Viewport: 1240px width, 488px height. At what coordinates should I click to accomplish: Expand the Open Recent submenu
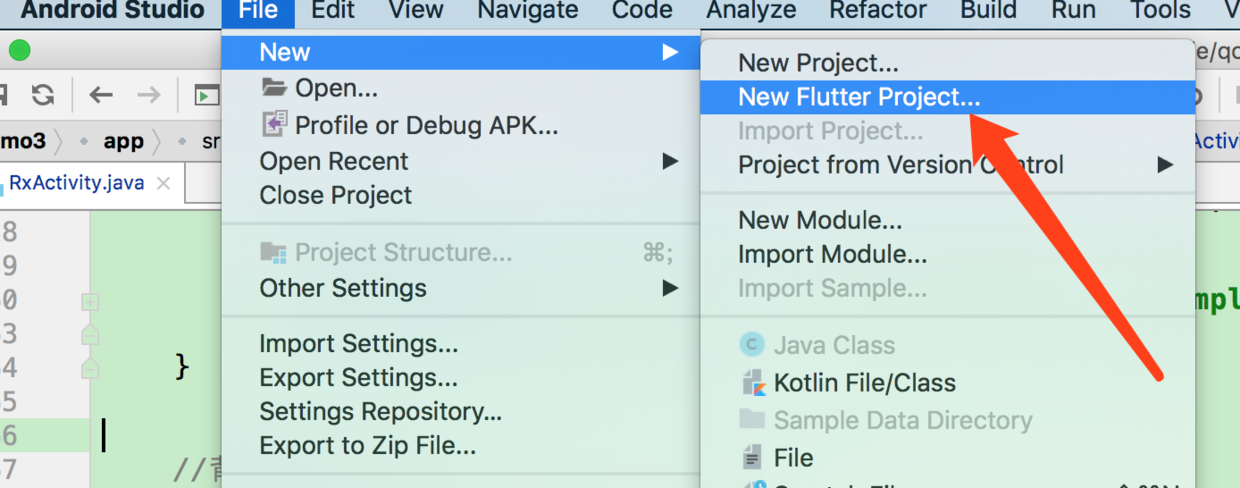click(669, 161)
